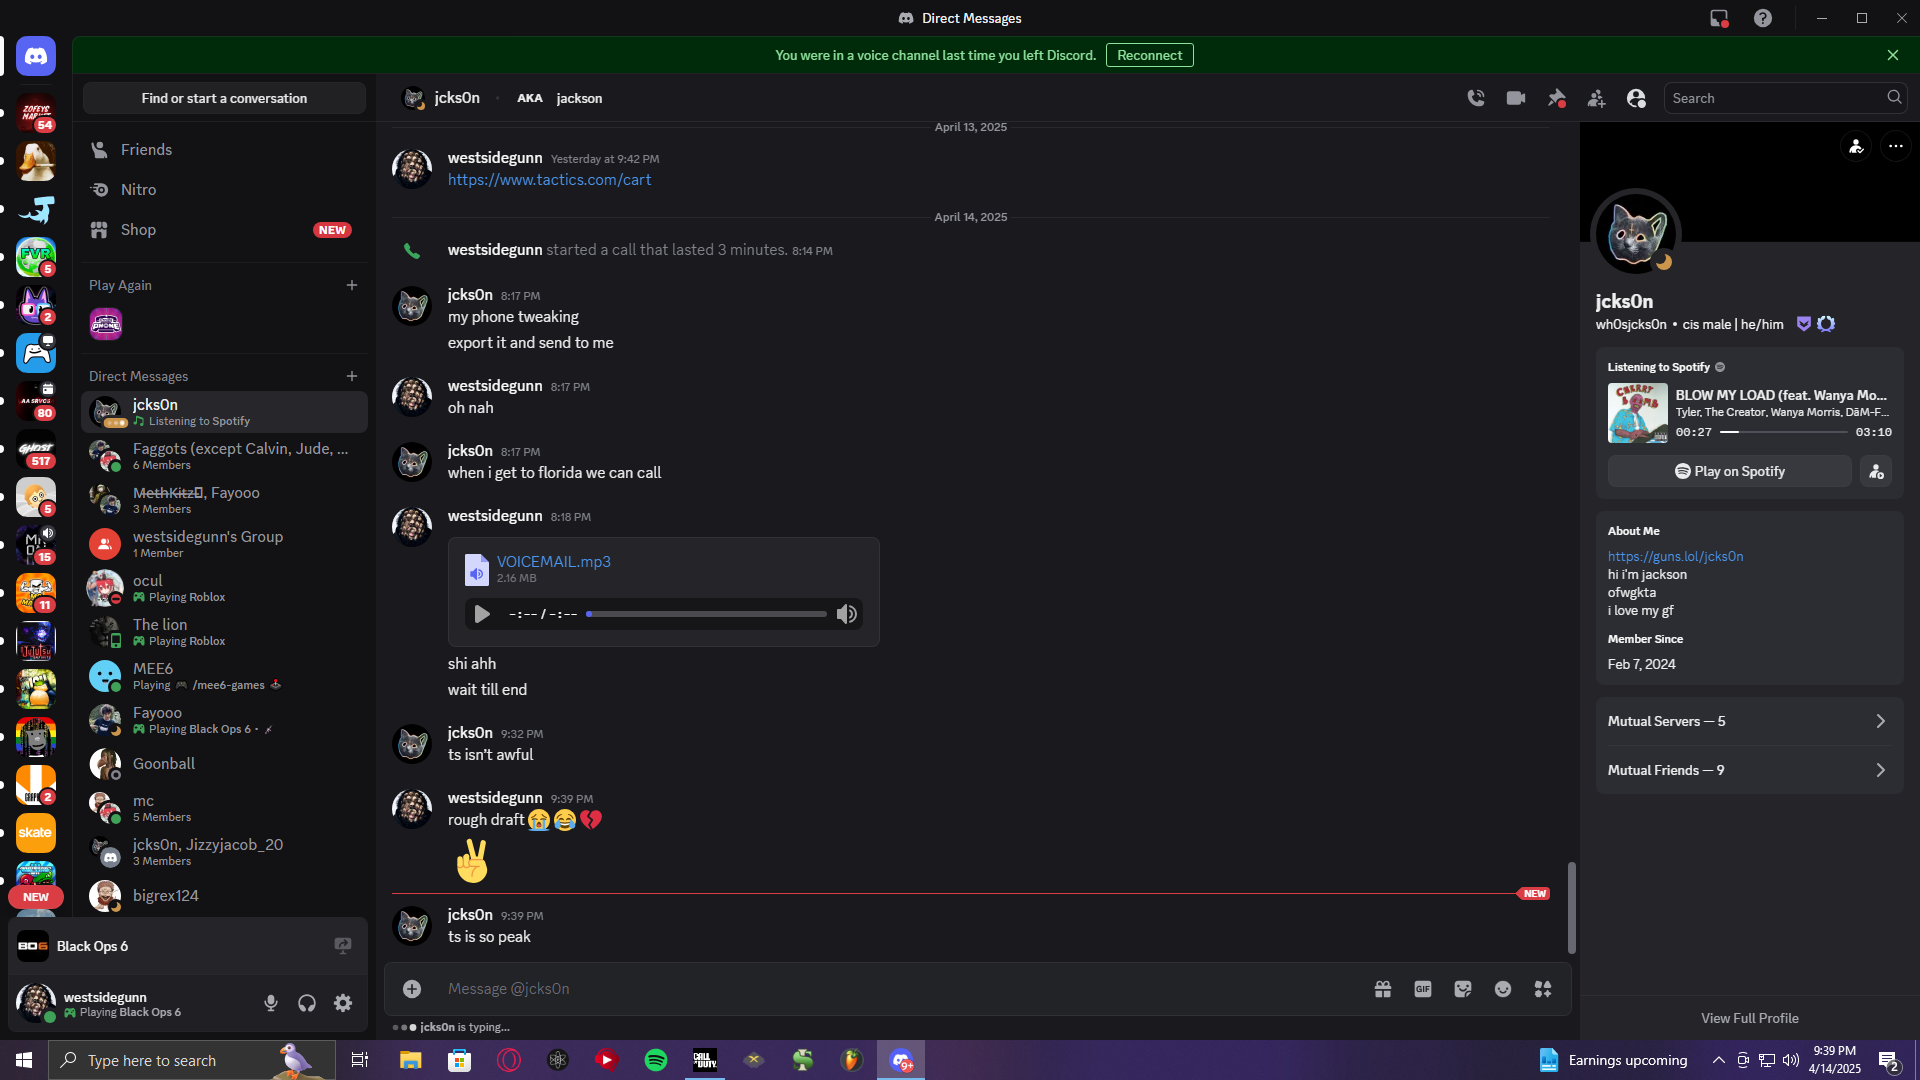Image resolution: width=1920 pixels, height=1080 pixels.
Task: Open the tactics.com cart link
Action: pos(549,180)
